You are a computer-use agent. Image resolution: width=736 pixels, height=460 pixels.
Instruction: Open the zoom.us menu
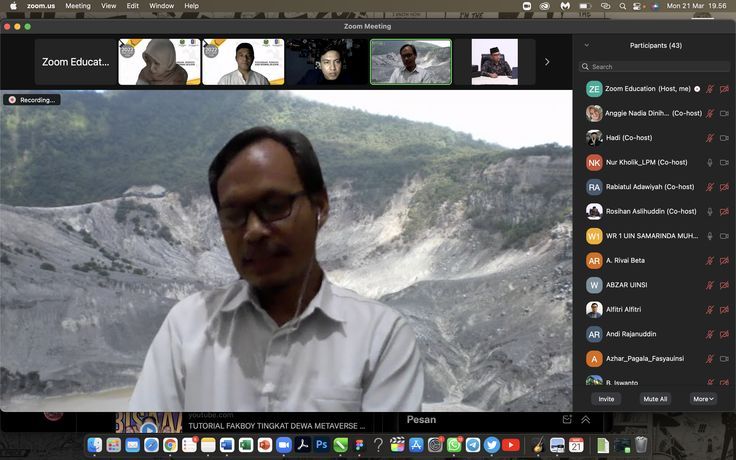click(x=41, y=6)
